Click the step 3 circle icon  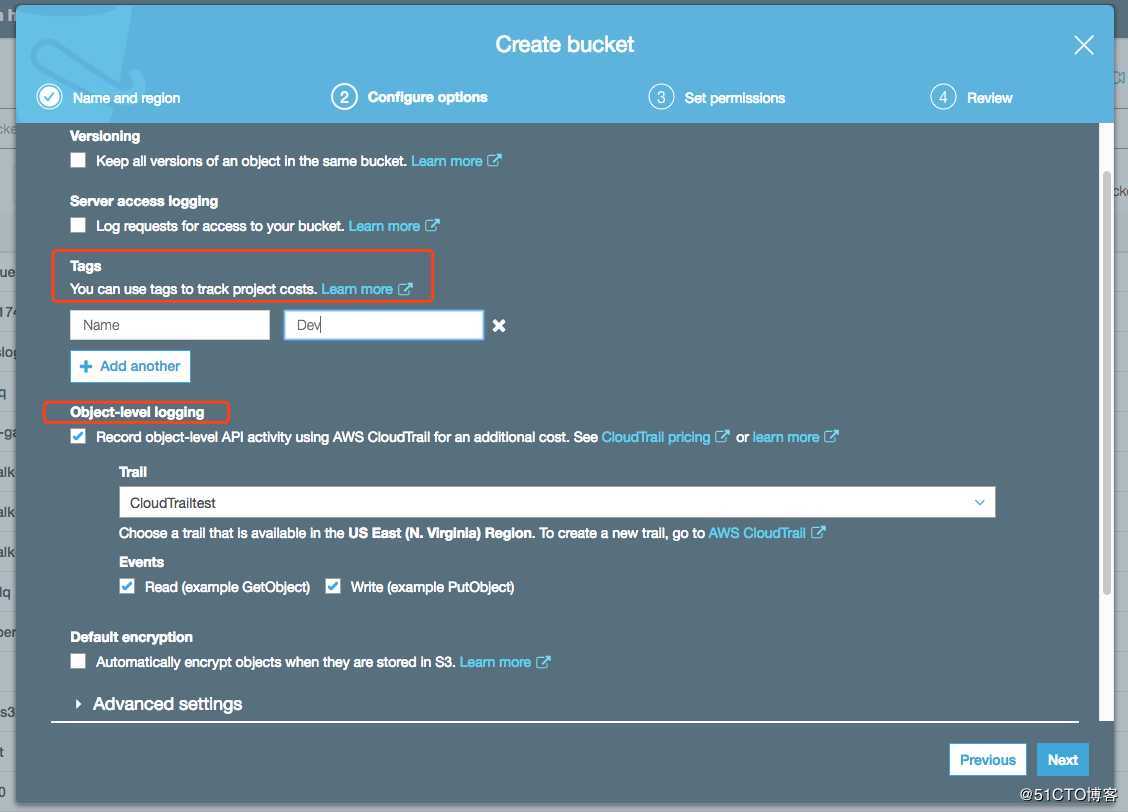click(660, 96)
